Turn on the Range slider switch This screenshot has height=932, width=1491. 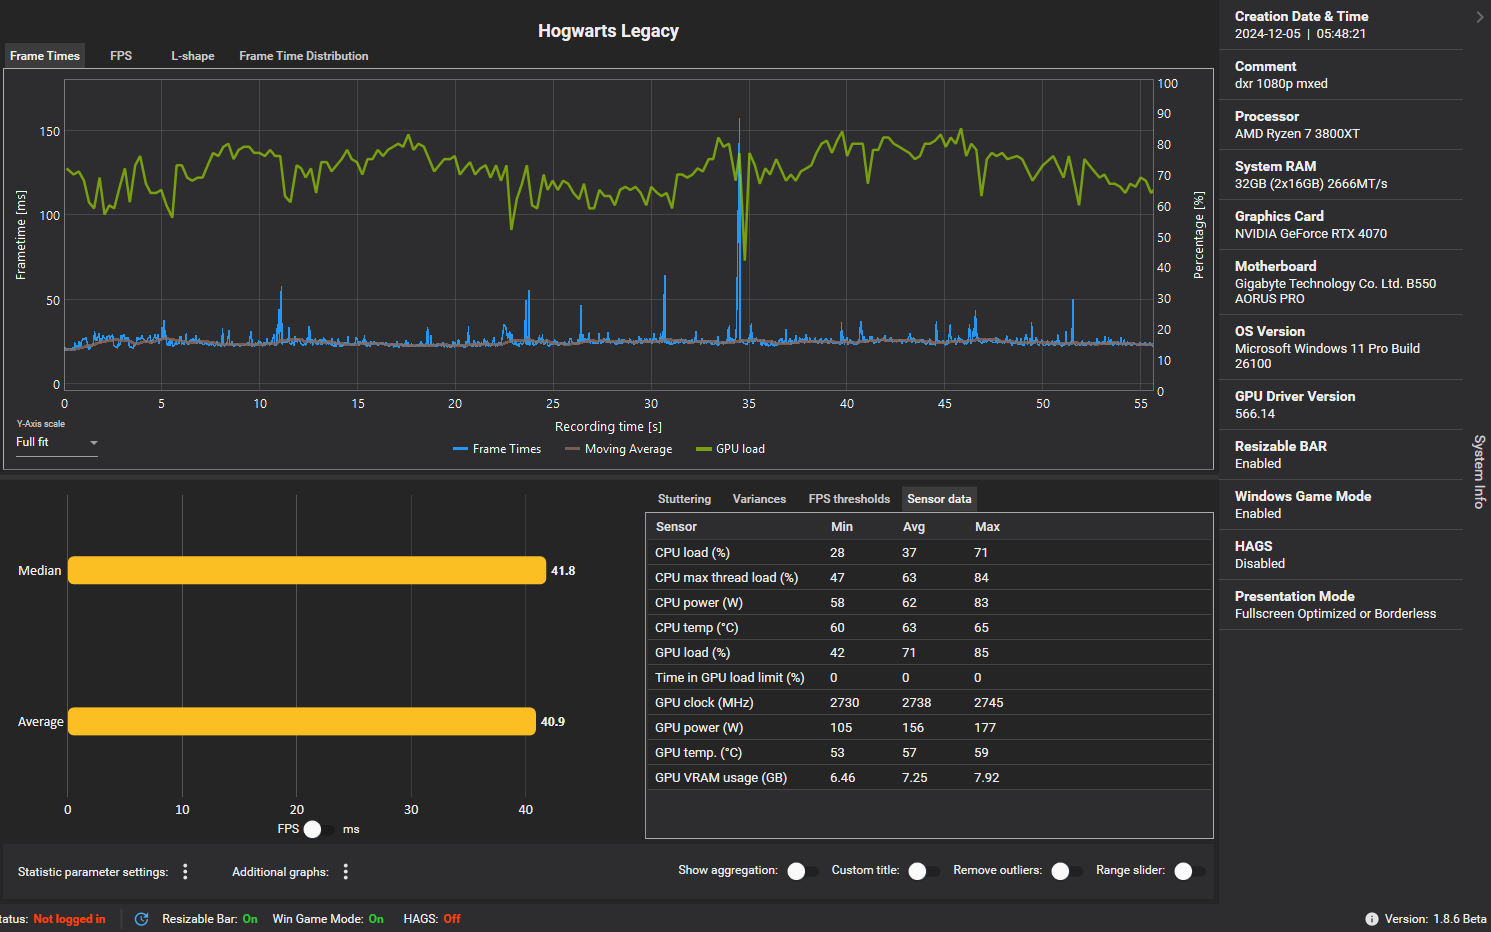[1190, 871]
